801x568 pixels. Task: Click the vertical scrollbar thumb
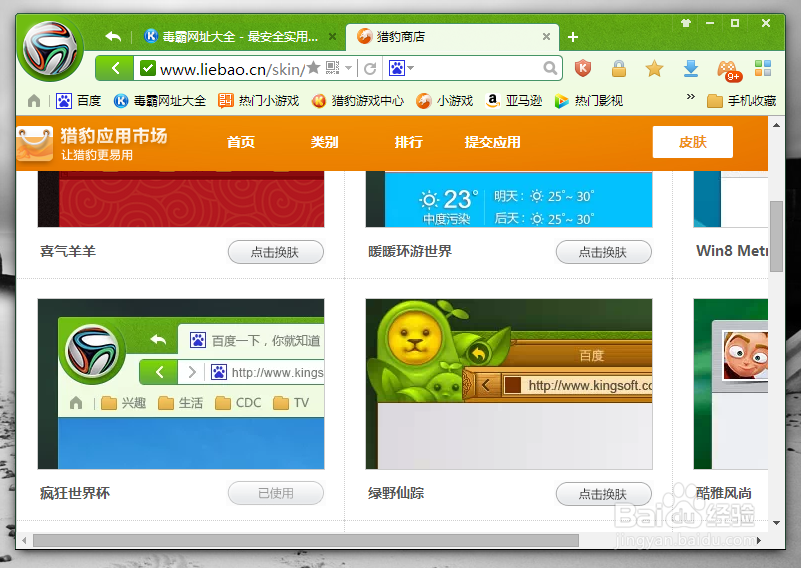tap(776, 236)
